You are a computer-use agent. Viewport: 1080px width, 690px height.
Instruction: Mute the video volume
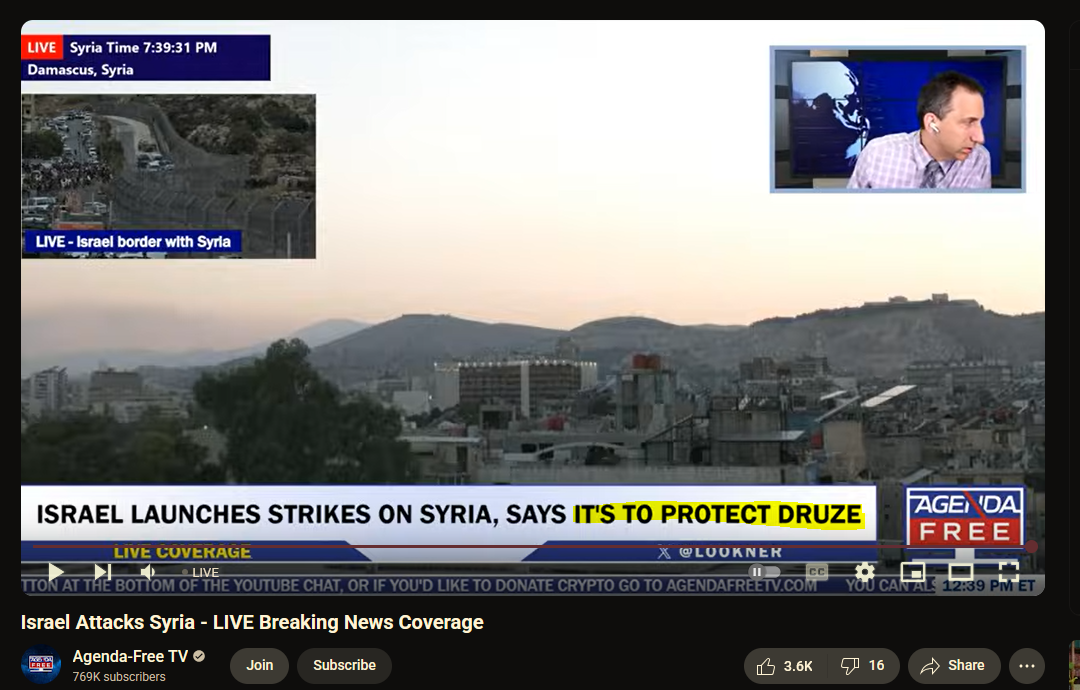(x=148, y=572)
